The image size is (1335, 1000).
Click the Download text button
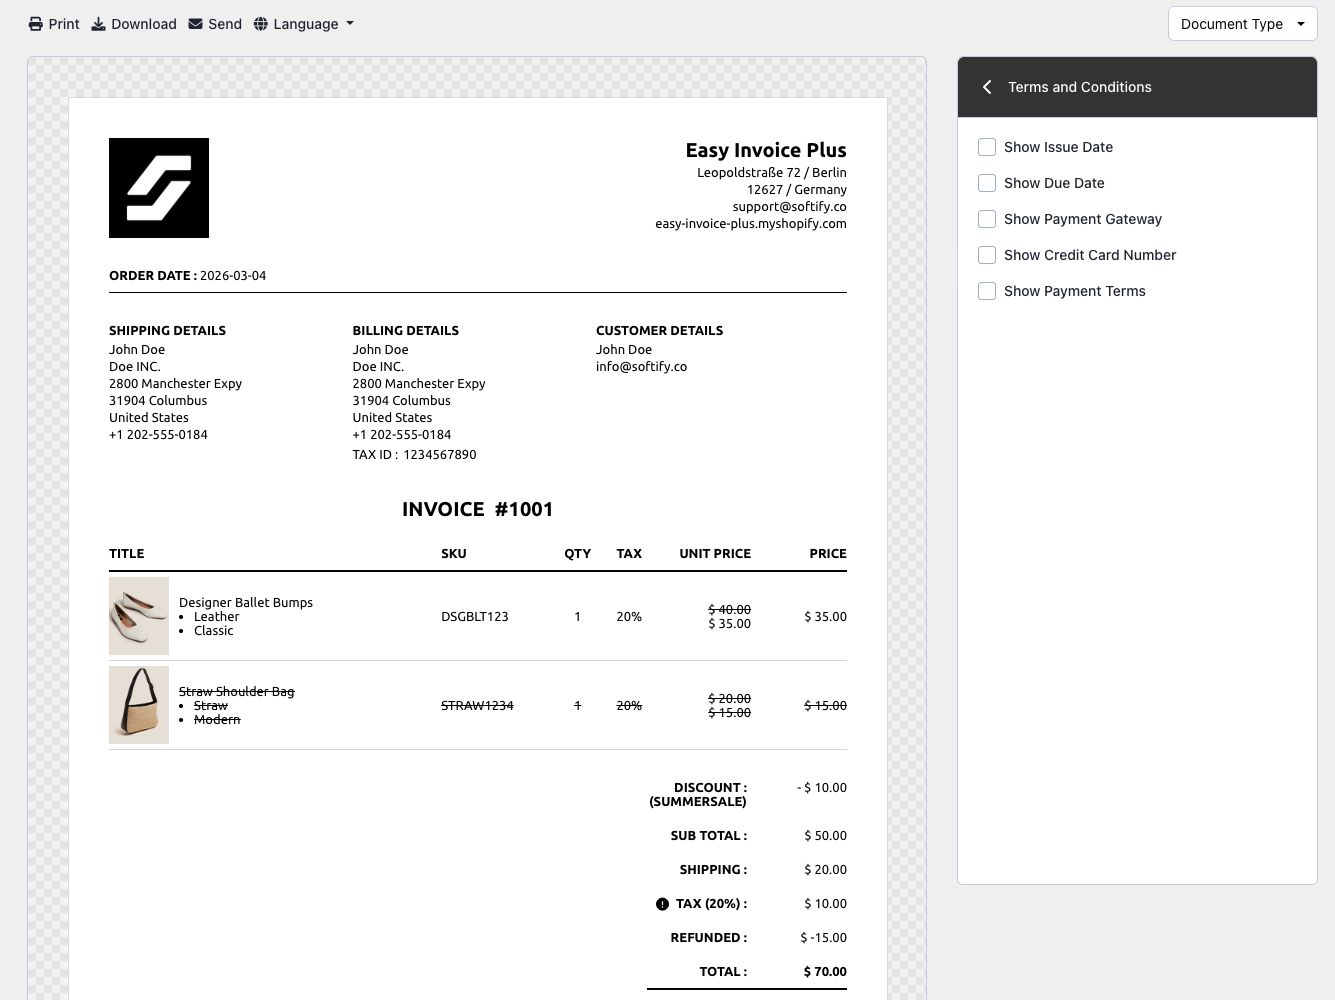point(144,24)
